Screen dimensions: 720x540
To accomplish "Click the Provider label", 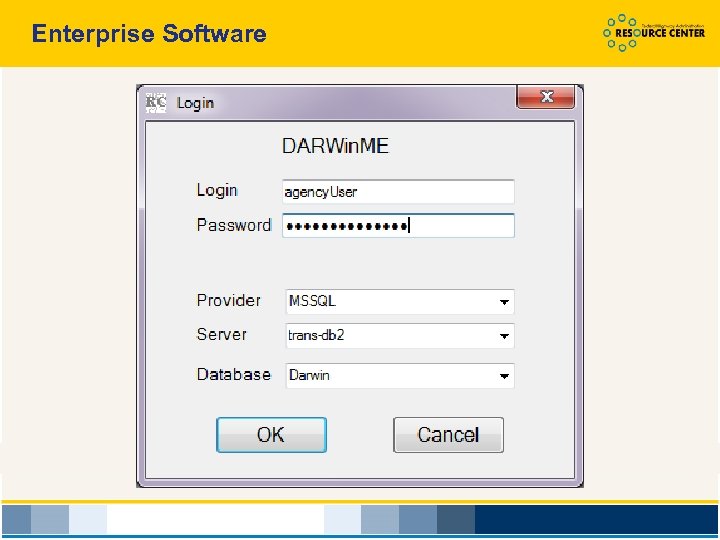I will [229, 300].
